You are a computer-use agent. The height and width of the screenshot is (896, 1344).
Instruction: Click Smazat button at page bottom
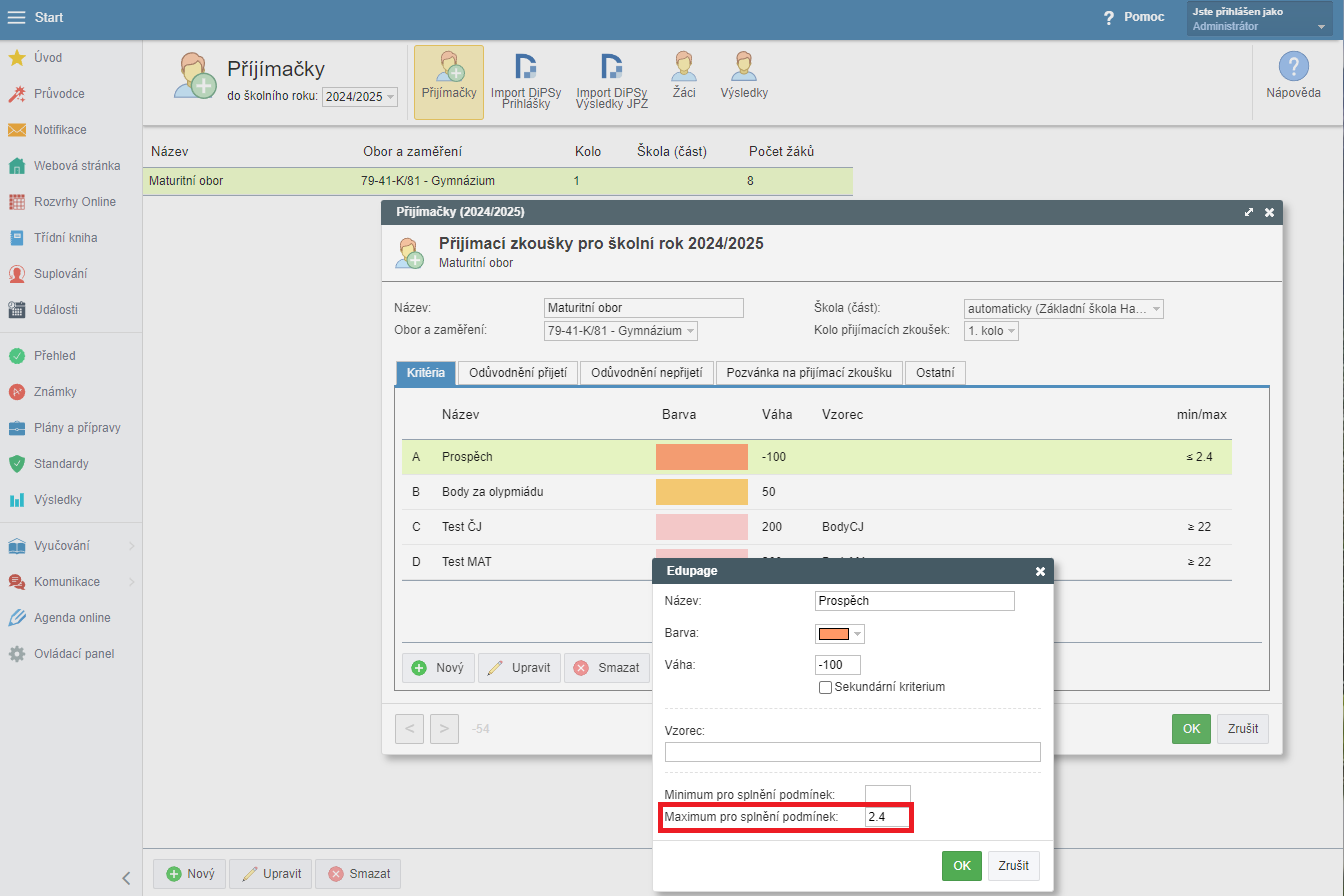click(357, 874)
